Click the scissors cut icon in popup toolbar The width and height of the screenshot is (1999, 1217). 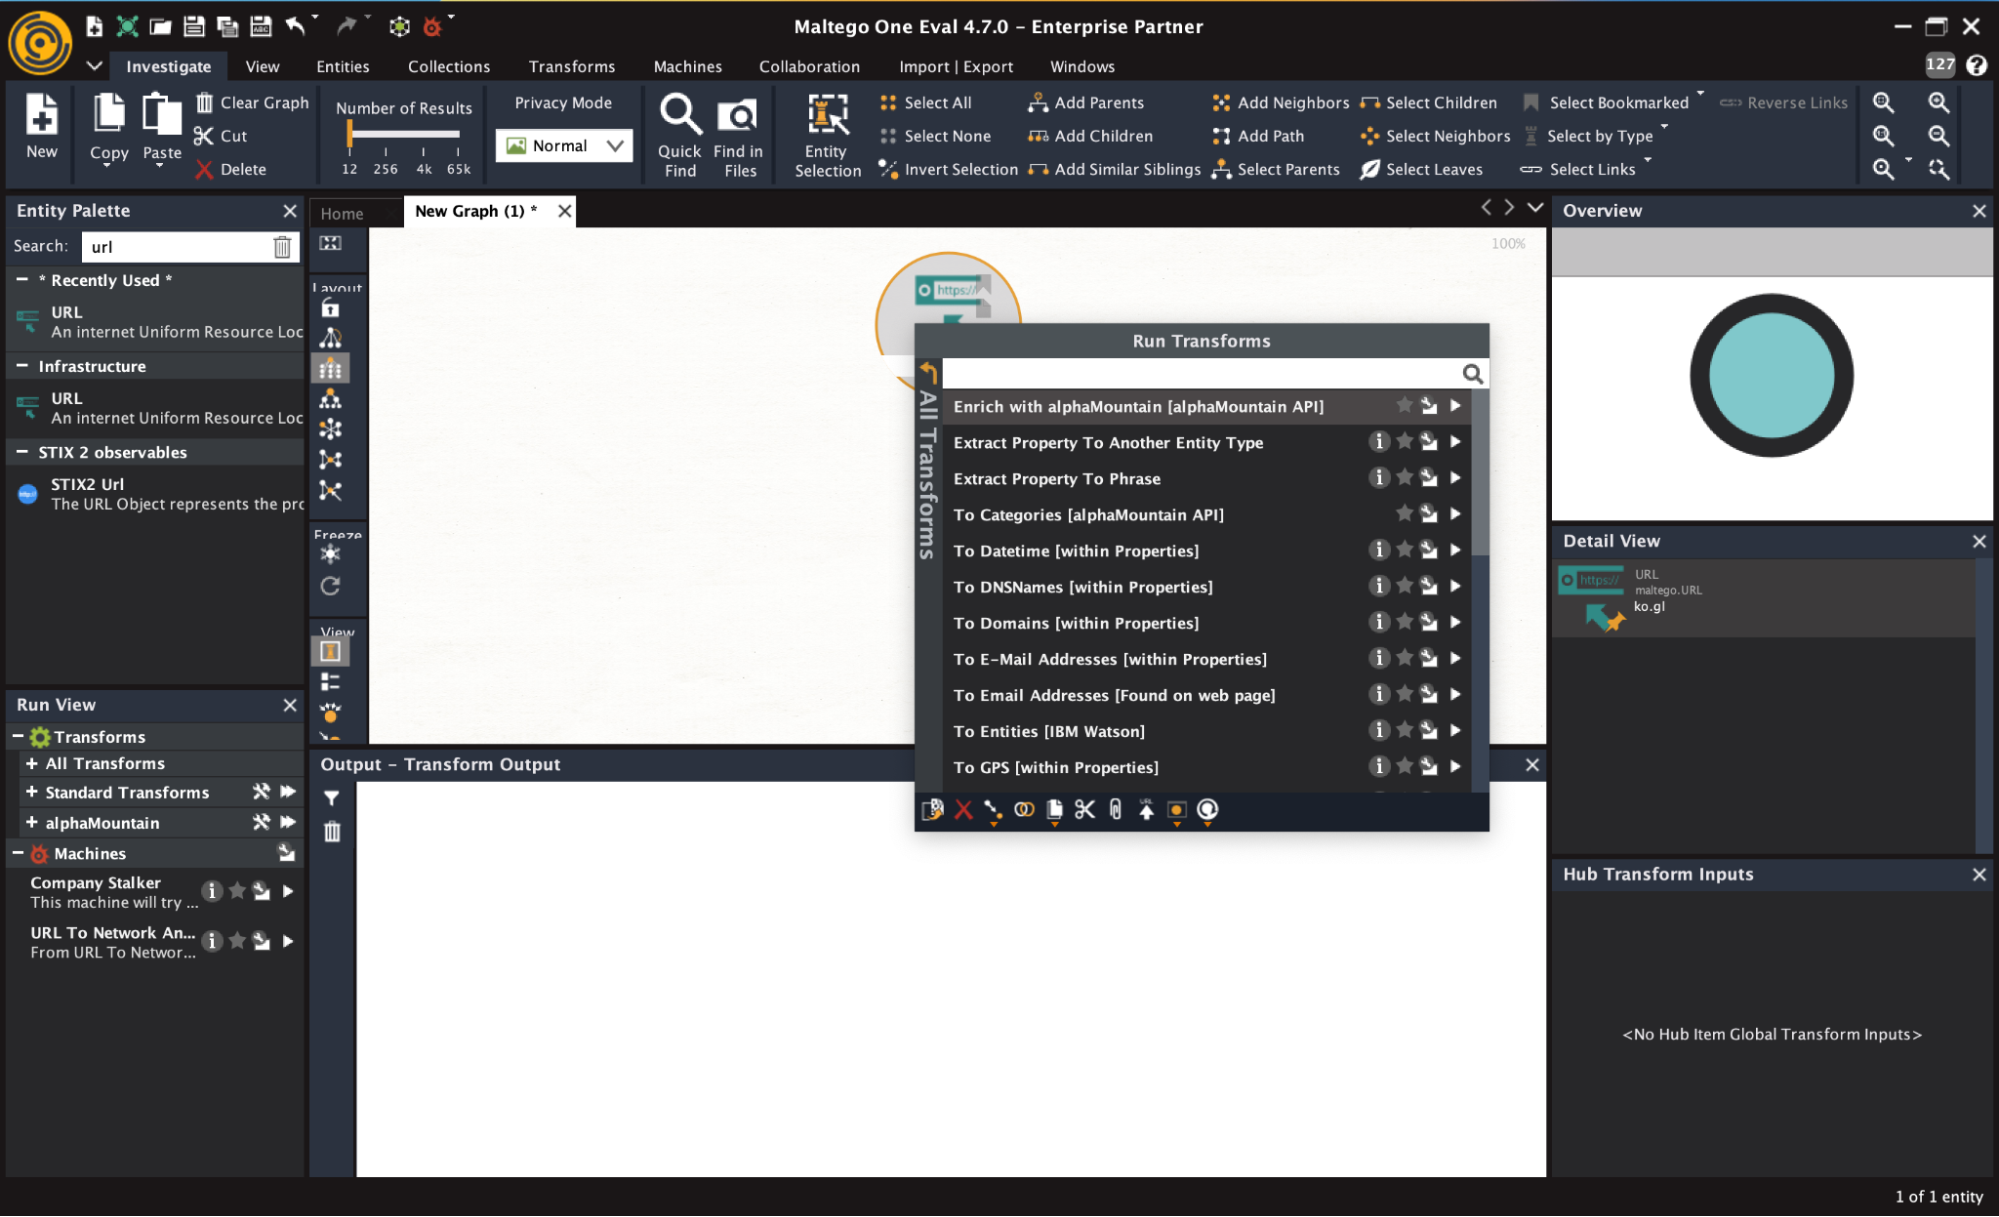(1085, 810)
